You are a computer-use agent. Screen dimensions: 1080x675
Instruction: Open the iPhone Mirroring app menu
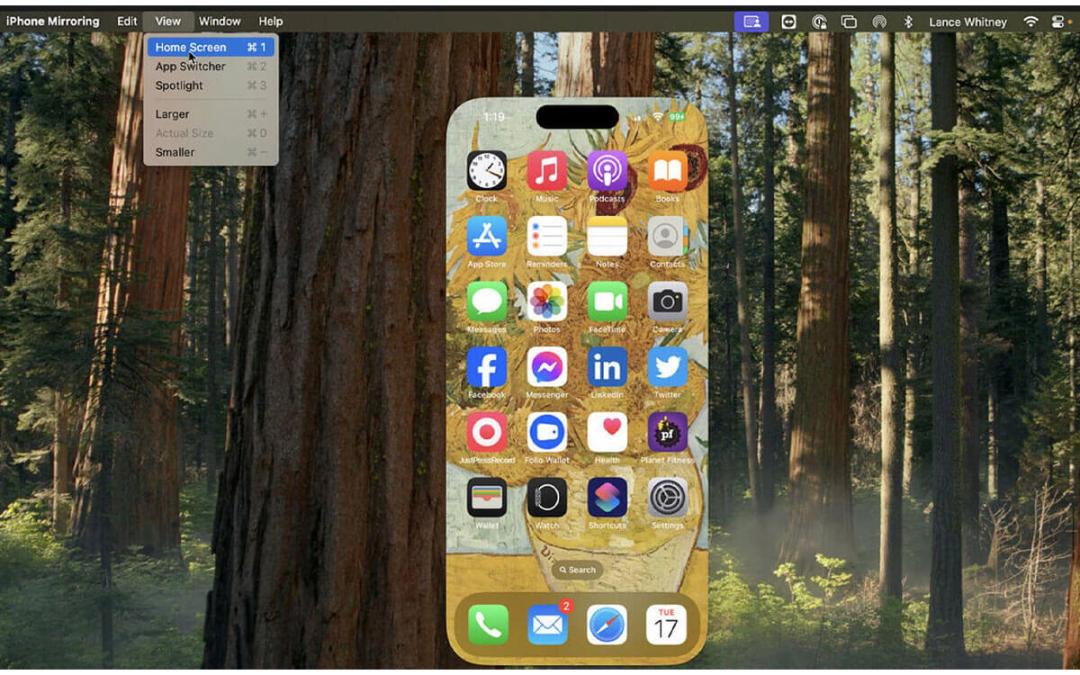click(x=52, y=21)
